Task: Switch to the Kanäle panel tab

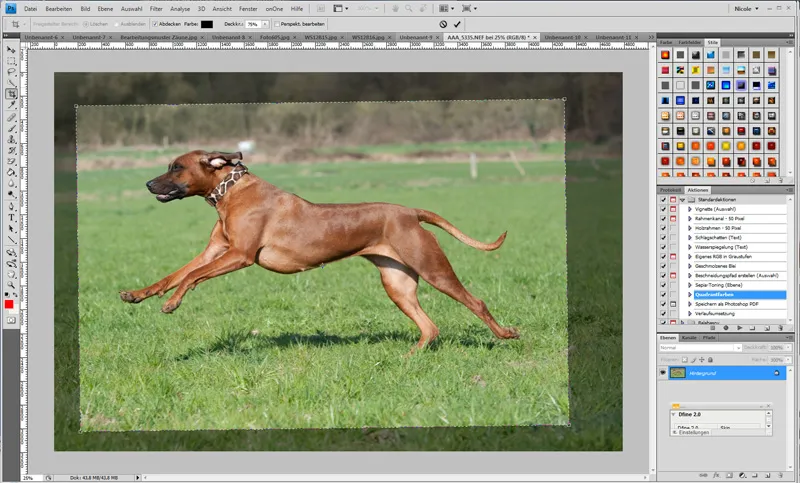Action: 689,338
